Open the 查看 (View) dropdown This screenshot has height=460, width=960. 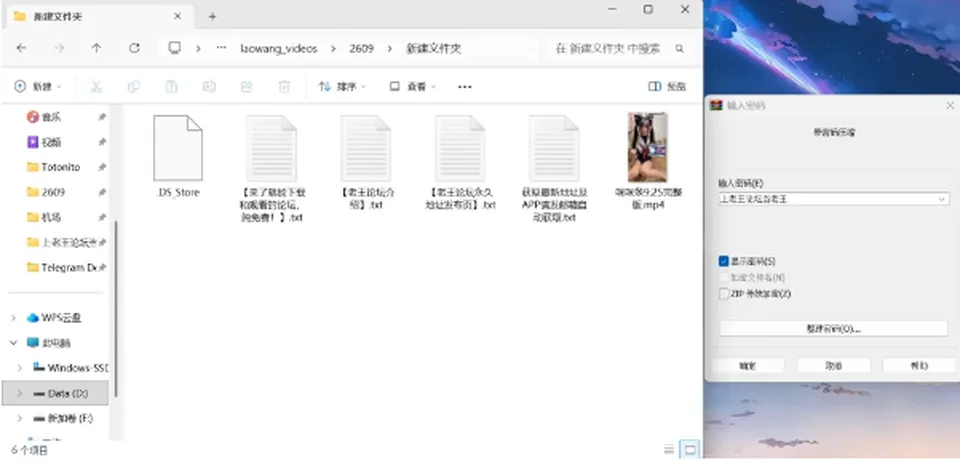click(413, 87)
